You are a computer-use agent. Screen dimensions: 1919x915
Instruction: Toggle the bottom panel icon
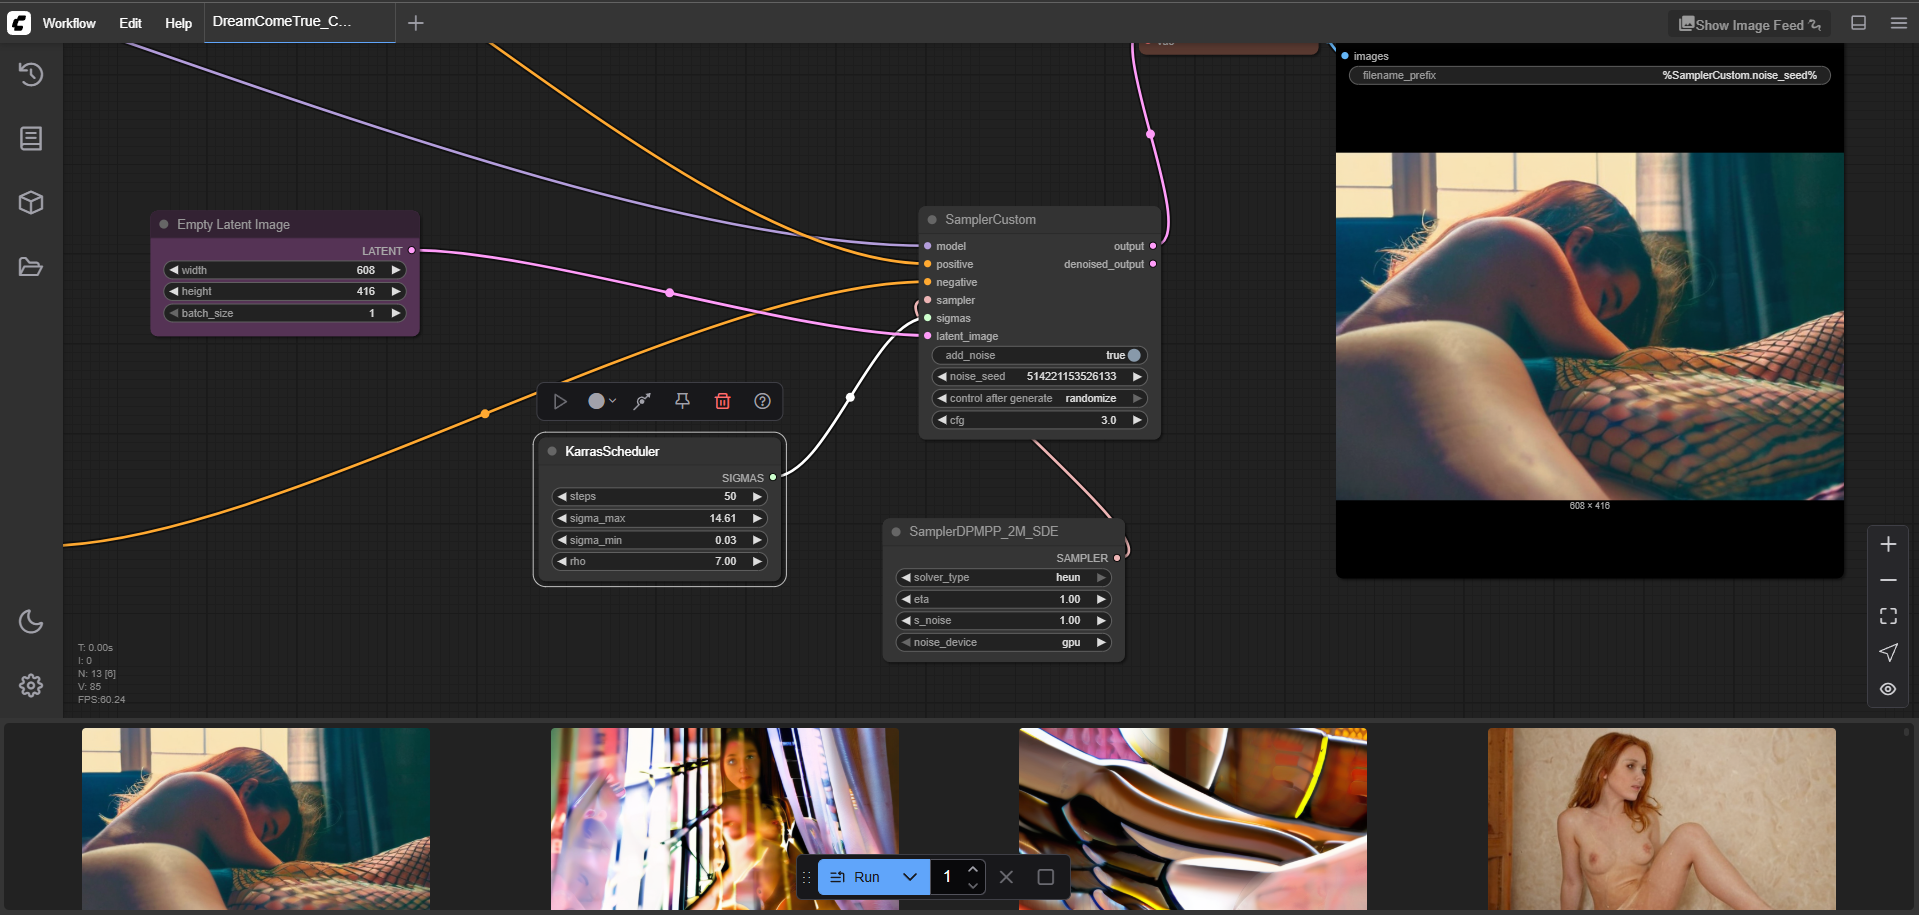[x=1859, y=23]
